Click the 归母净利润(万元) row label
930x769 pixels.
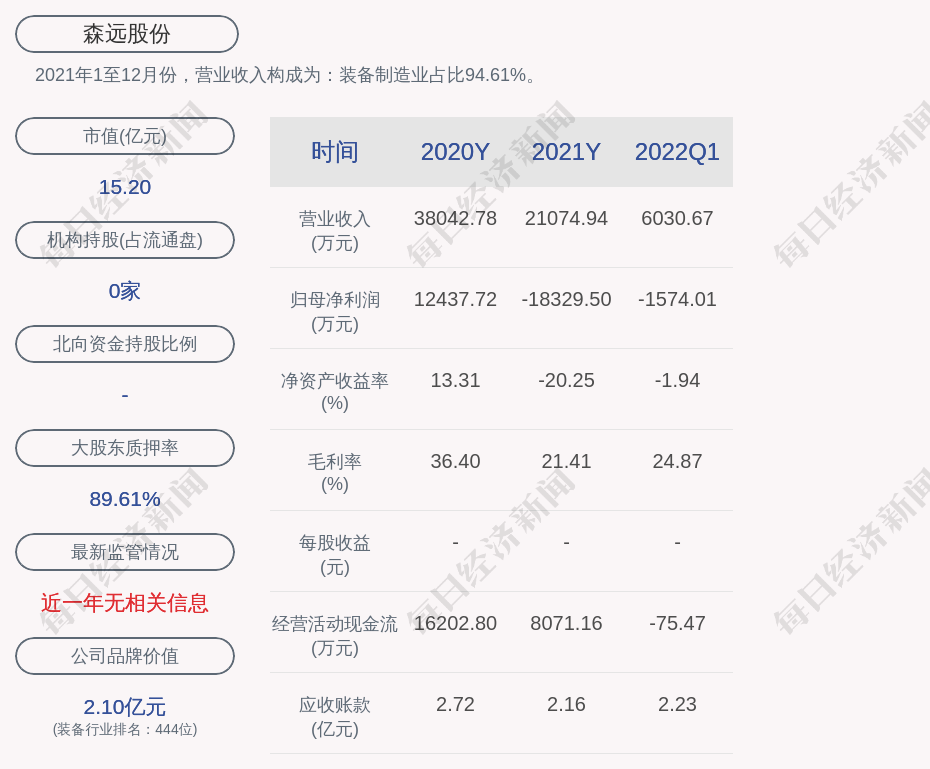(335, 312)
